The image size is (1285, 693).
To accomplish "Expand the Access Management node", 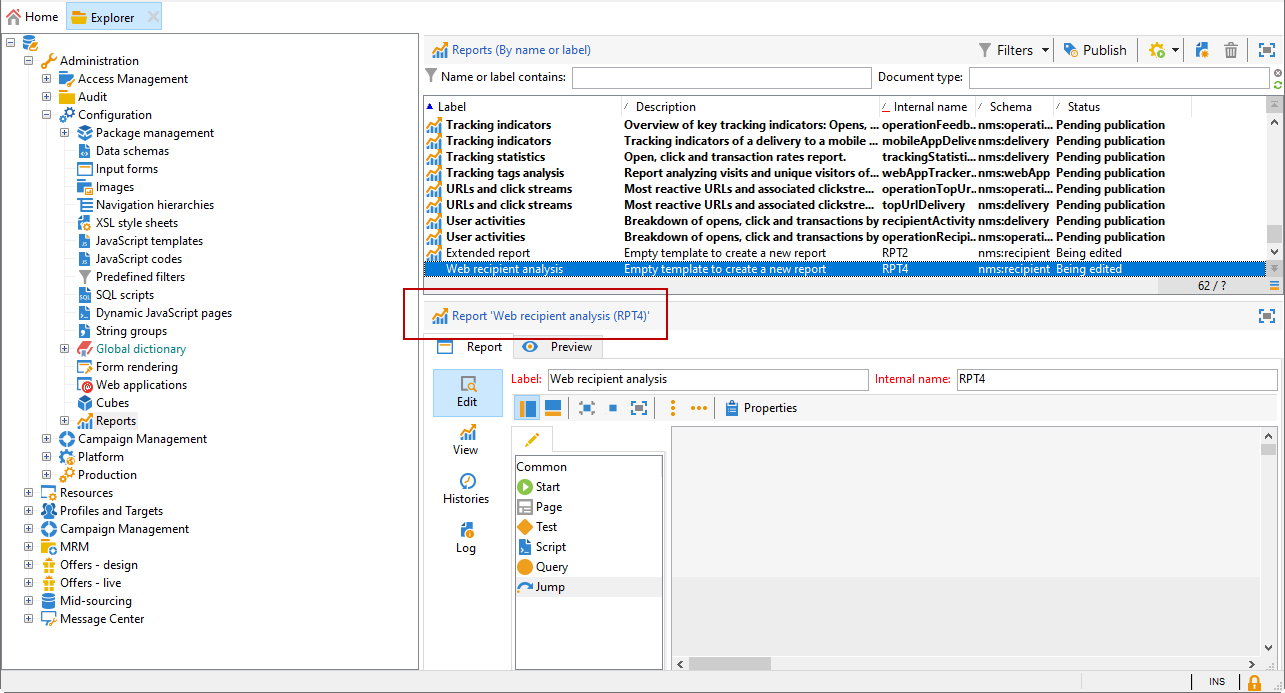I will [x=47, y=79].
